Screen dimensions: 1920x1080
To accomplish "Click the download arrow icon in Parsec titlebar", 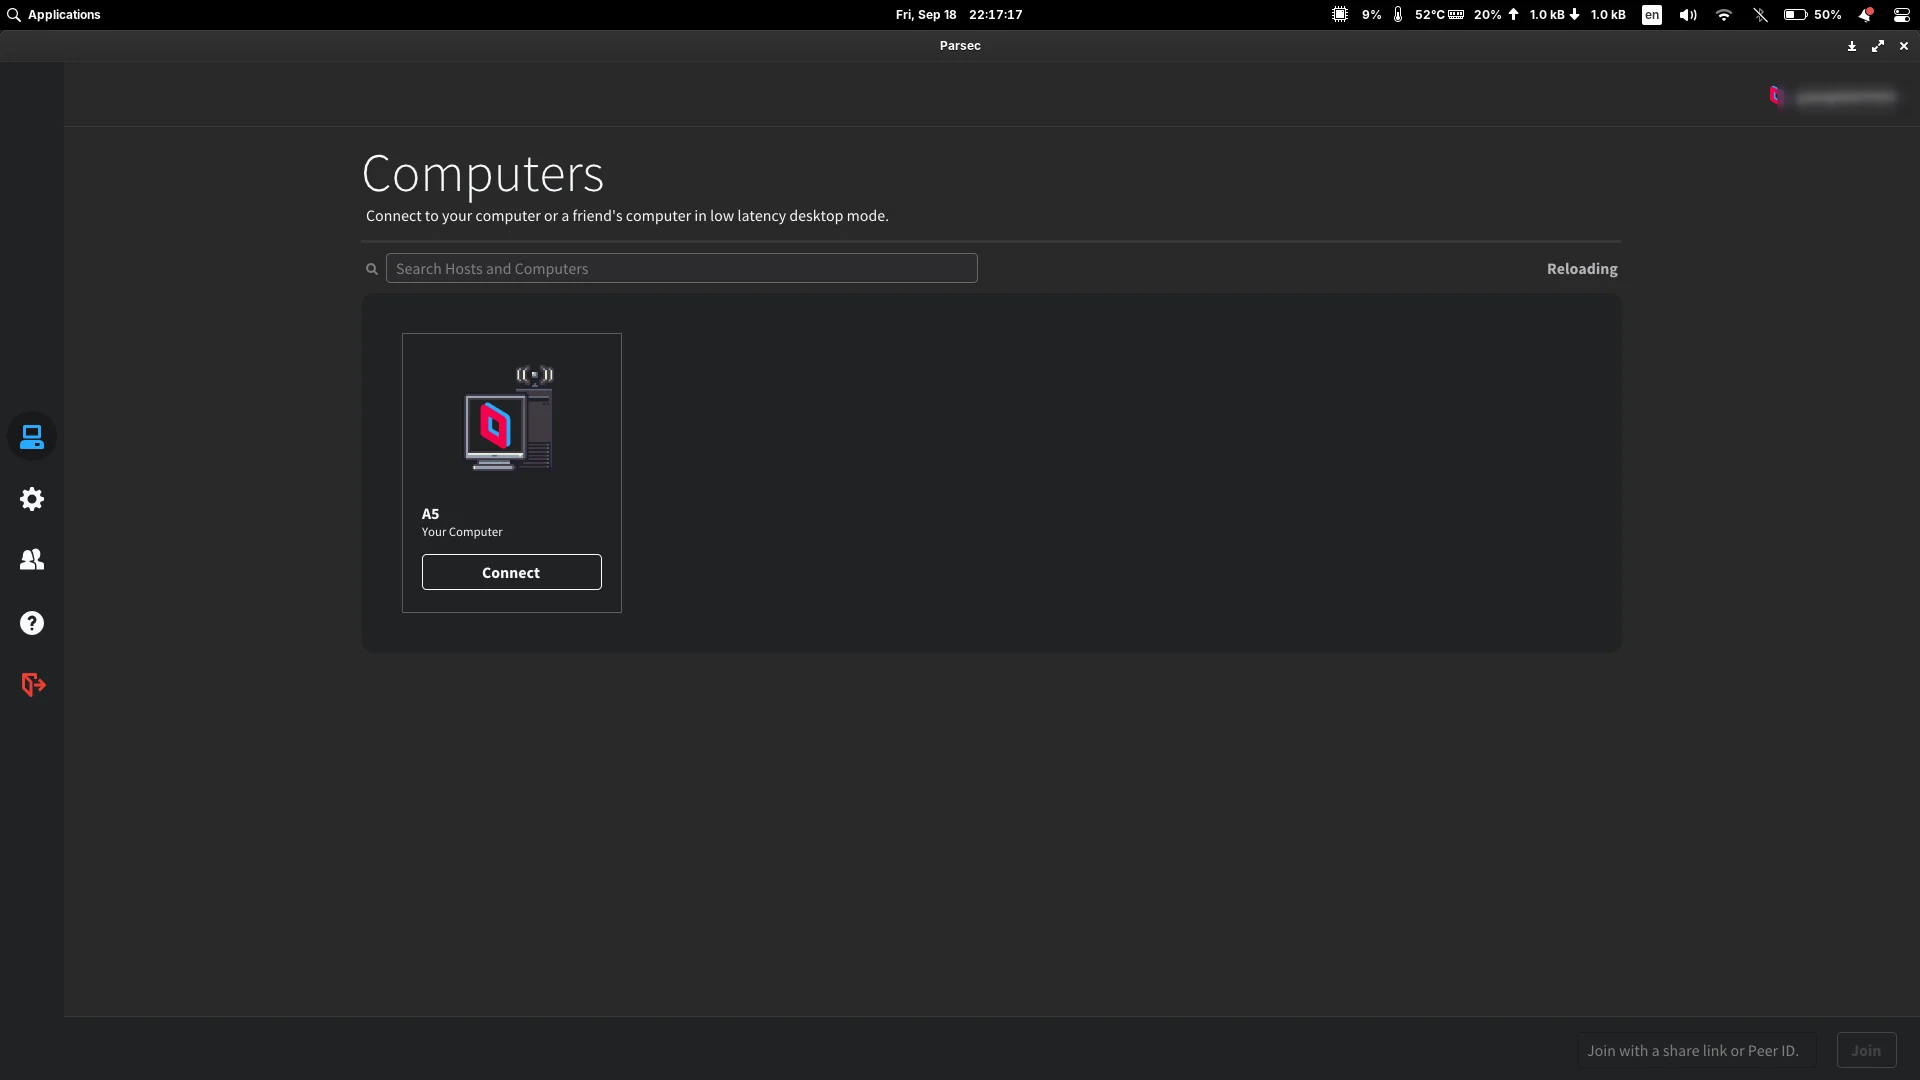I will (x=1852, y=46).
